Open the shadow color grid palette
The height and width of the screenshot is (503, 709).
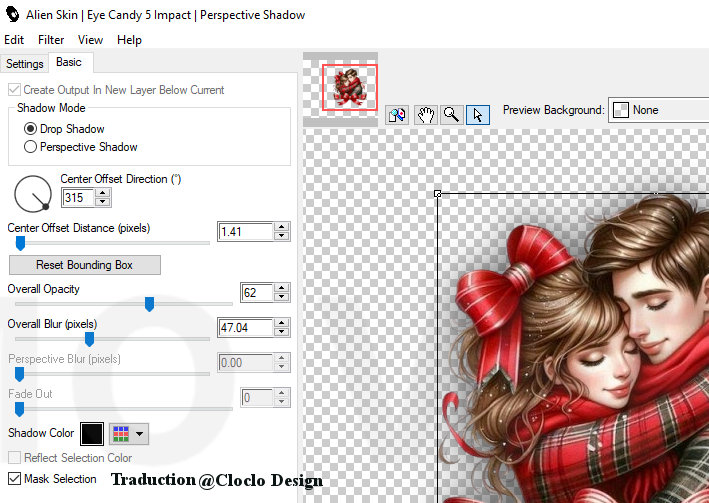[x=121, y=434]
